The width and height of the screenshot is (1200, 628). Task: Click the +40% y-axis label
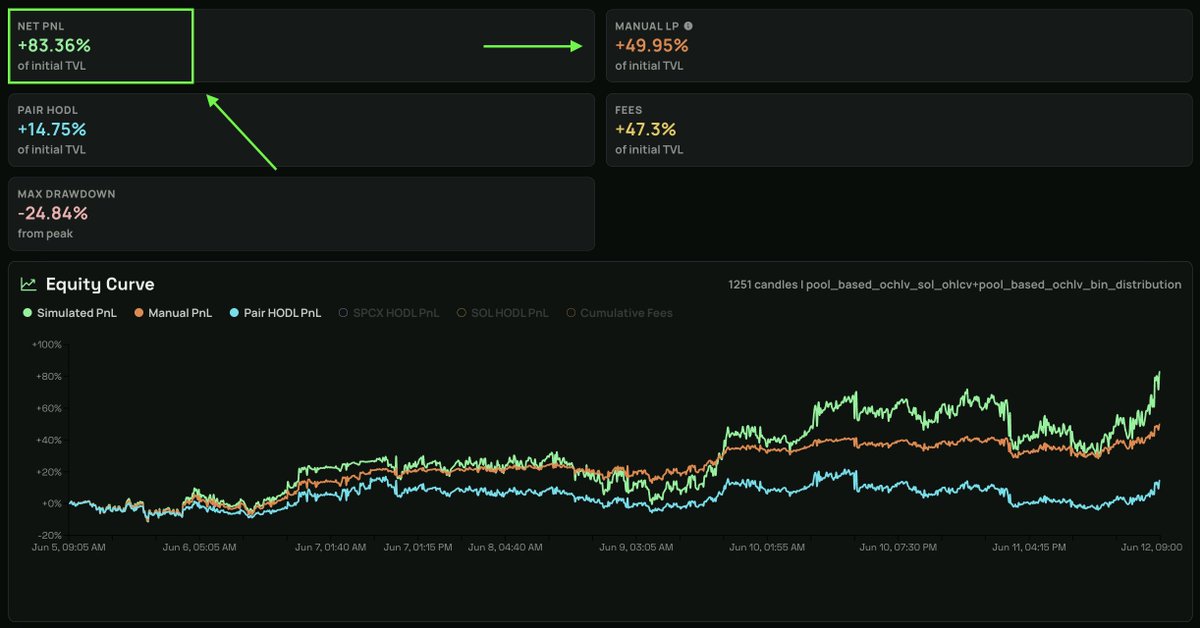tap(48, 440)
